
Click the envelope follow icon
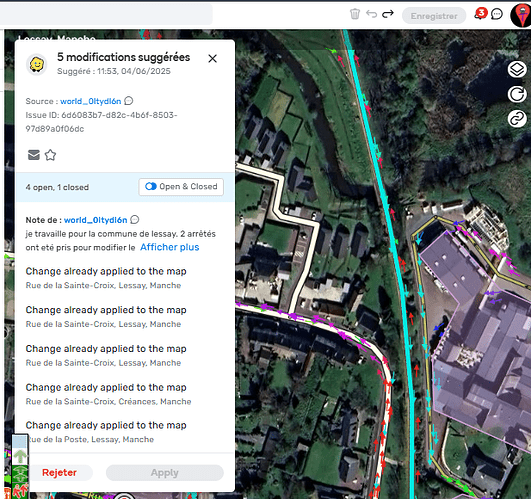(x=34, y=155)
